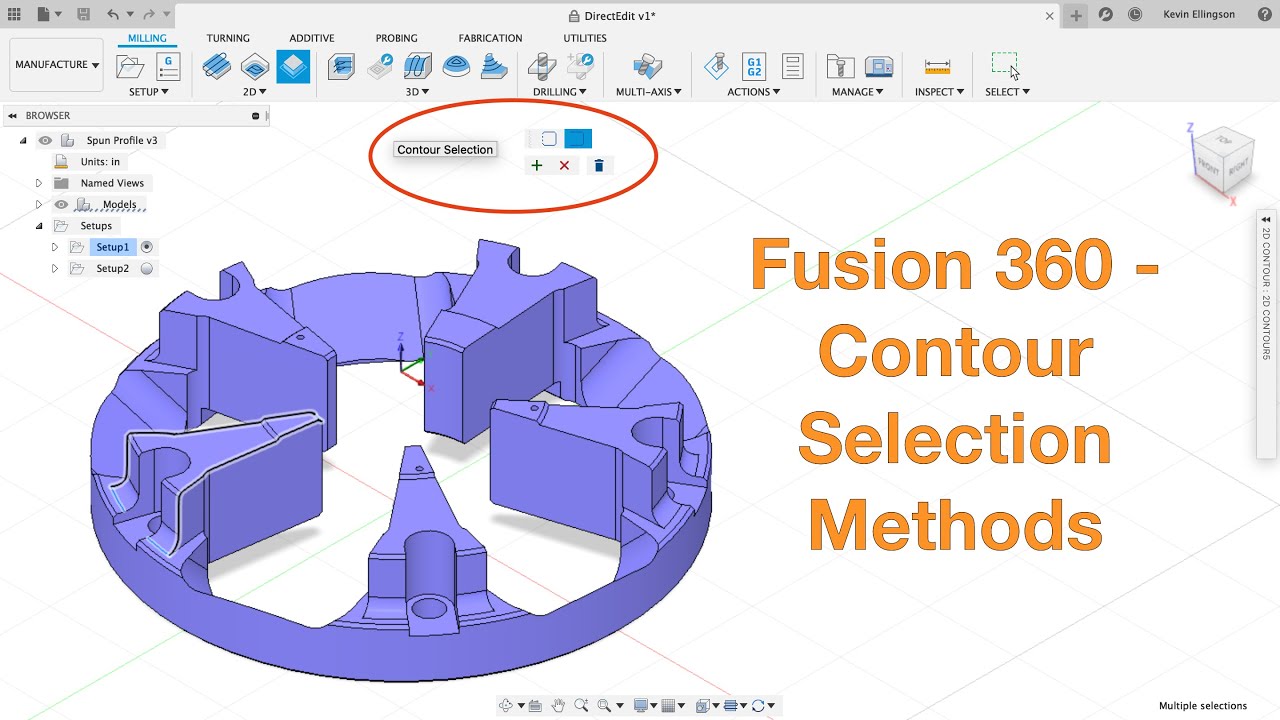Screen dimensions: 1280x720
Task: Open the SELECT dropdown menu
Action: point(1007,92)
